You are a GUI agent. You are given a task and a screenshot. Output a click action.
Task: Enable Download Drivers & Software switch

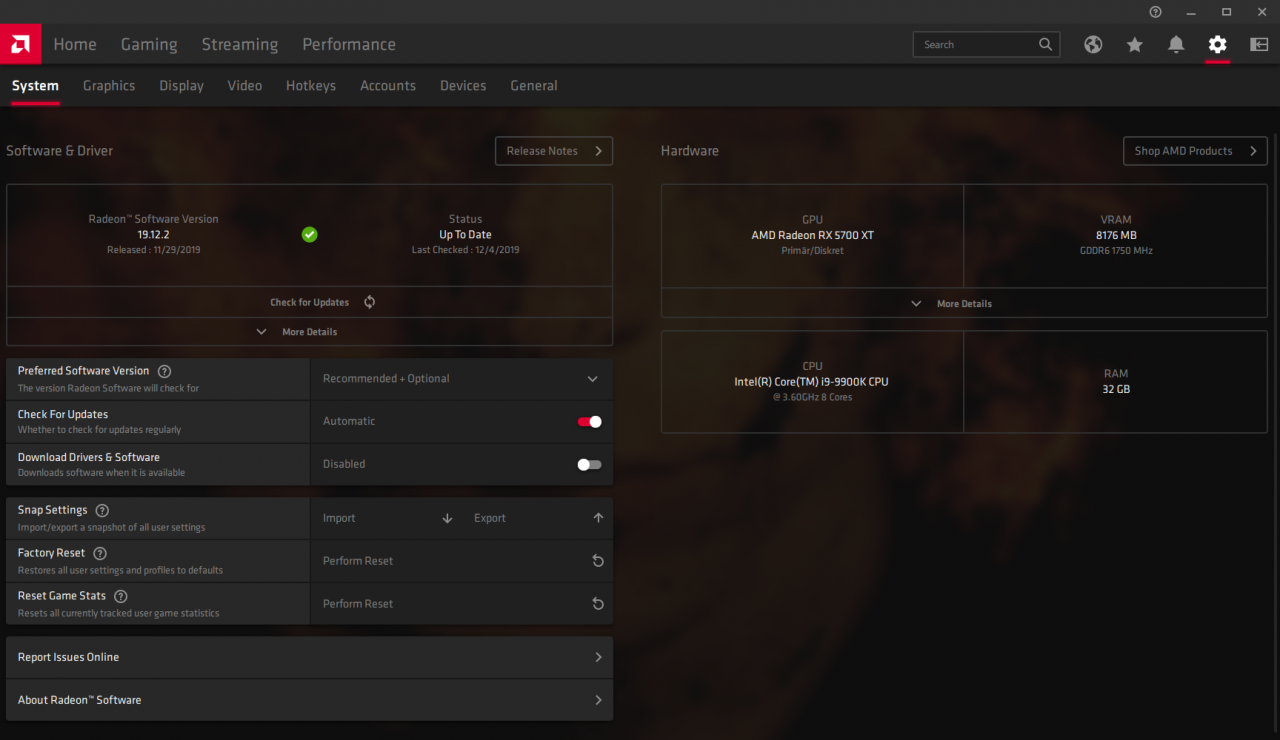point(589,464)
